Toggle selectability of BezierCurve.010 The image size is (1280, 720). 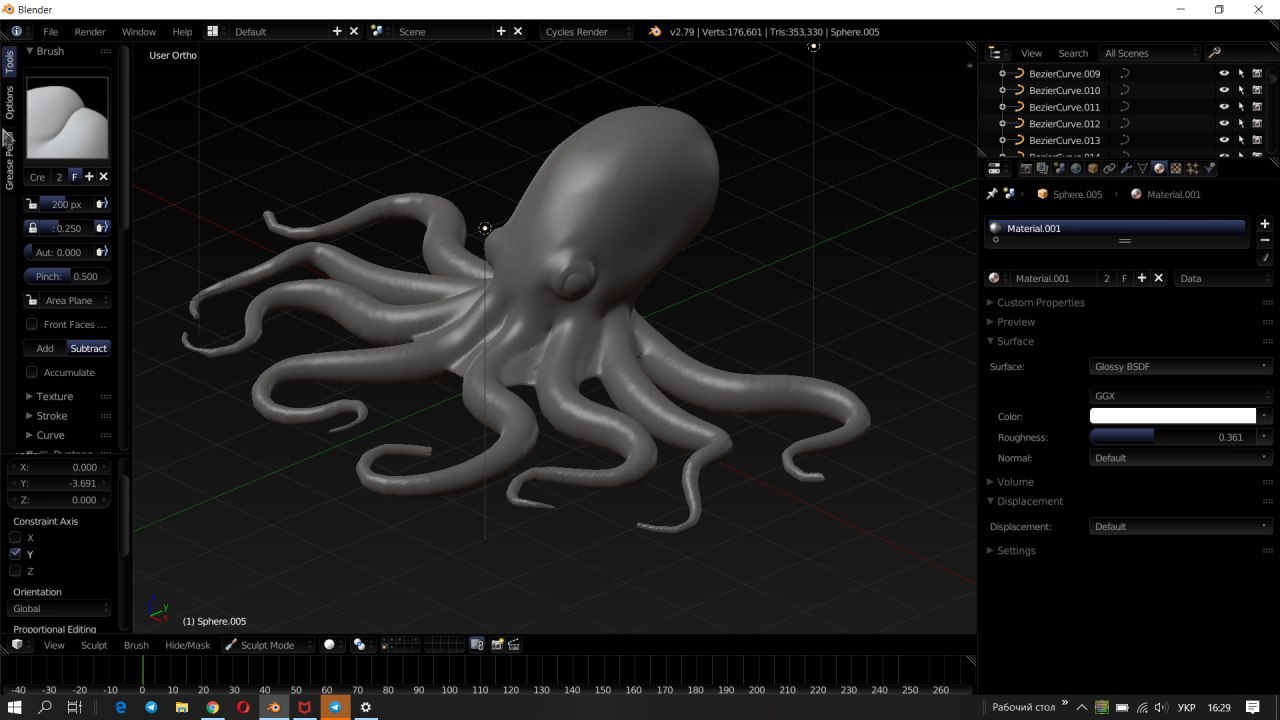(x=1241, y=90)
